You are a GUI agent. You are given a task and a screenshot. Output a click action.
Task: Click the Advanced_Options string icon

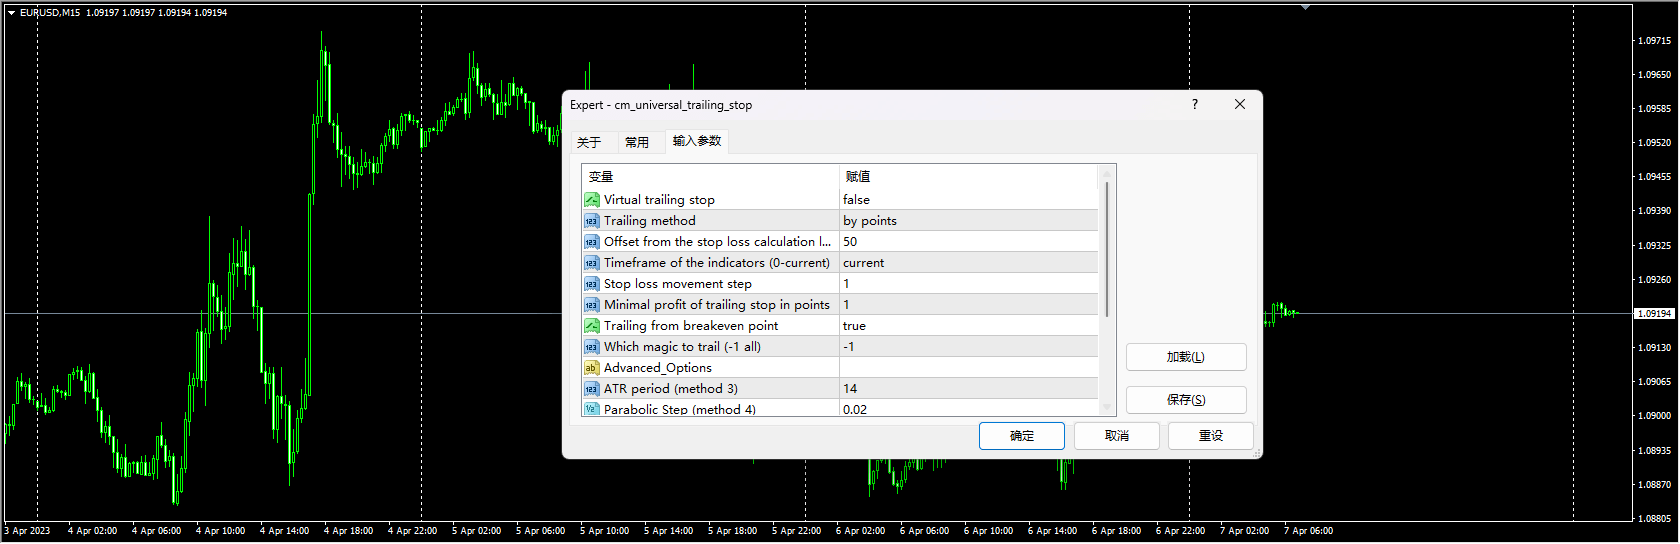(592, 368)
